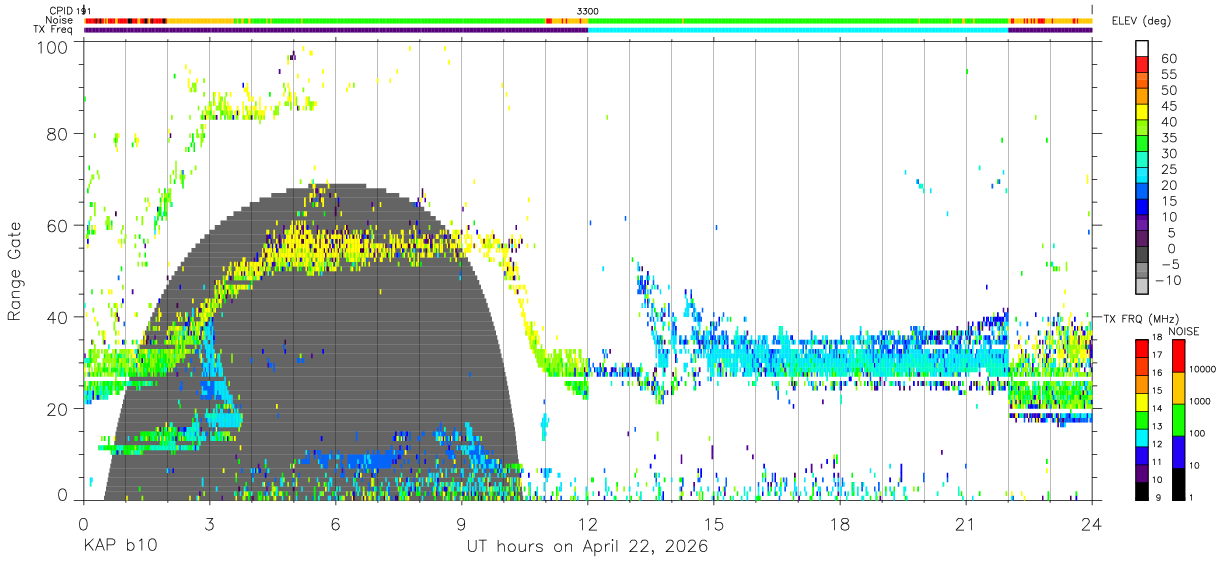The image size is (1228, 567).
Task: Click the 'ELEV (deg)' color bar title
Action: 1141,20
